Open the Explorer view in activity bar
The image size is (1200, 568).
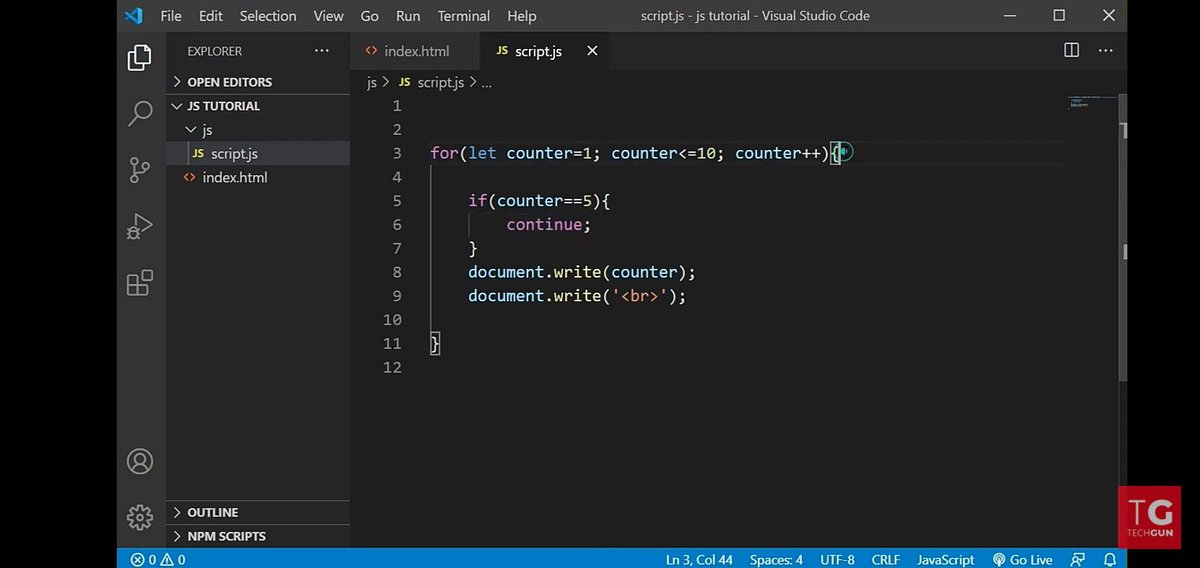[x=140, y=59]
